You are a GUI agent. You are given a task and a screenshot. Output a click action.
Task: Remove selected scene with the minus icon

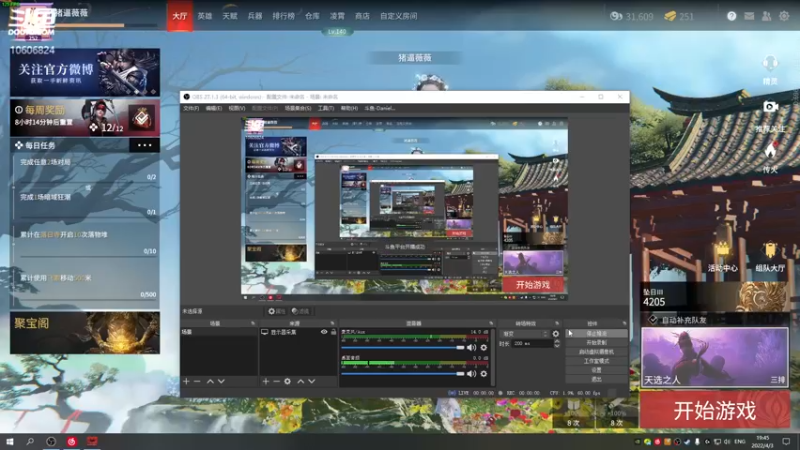click(x=197, y=381)
